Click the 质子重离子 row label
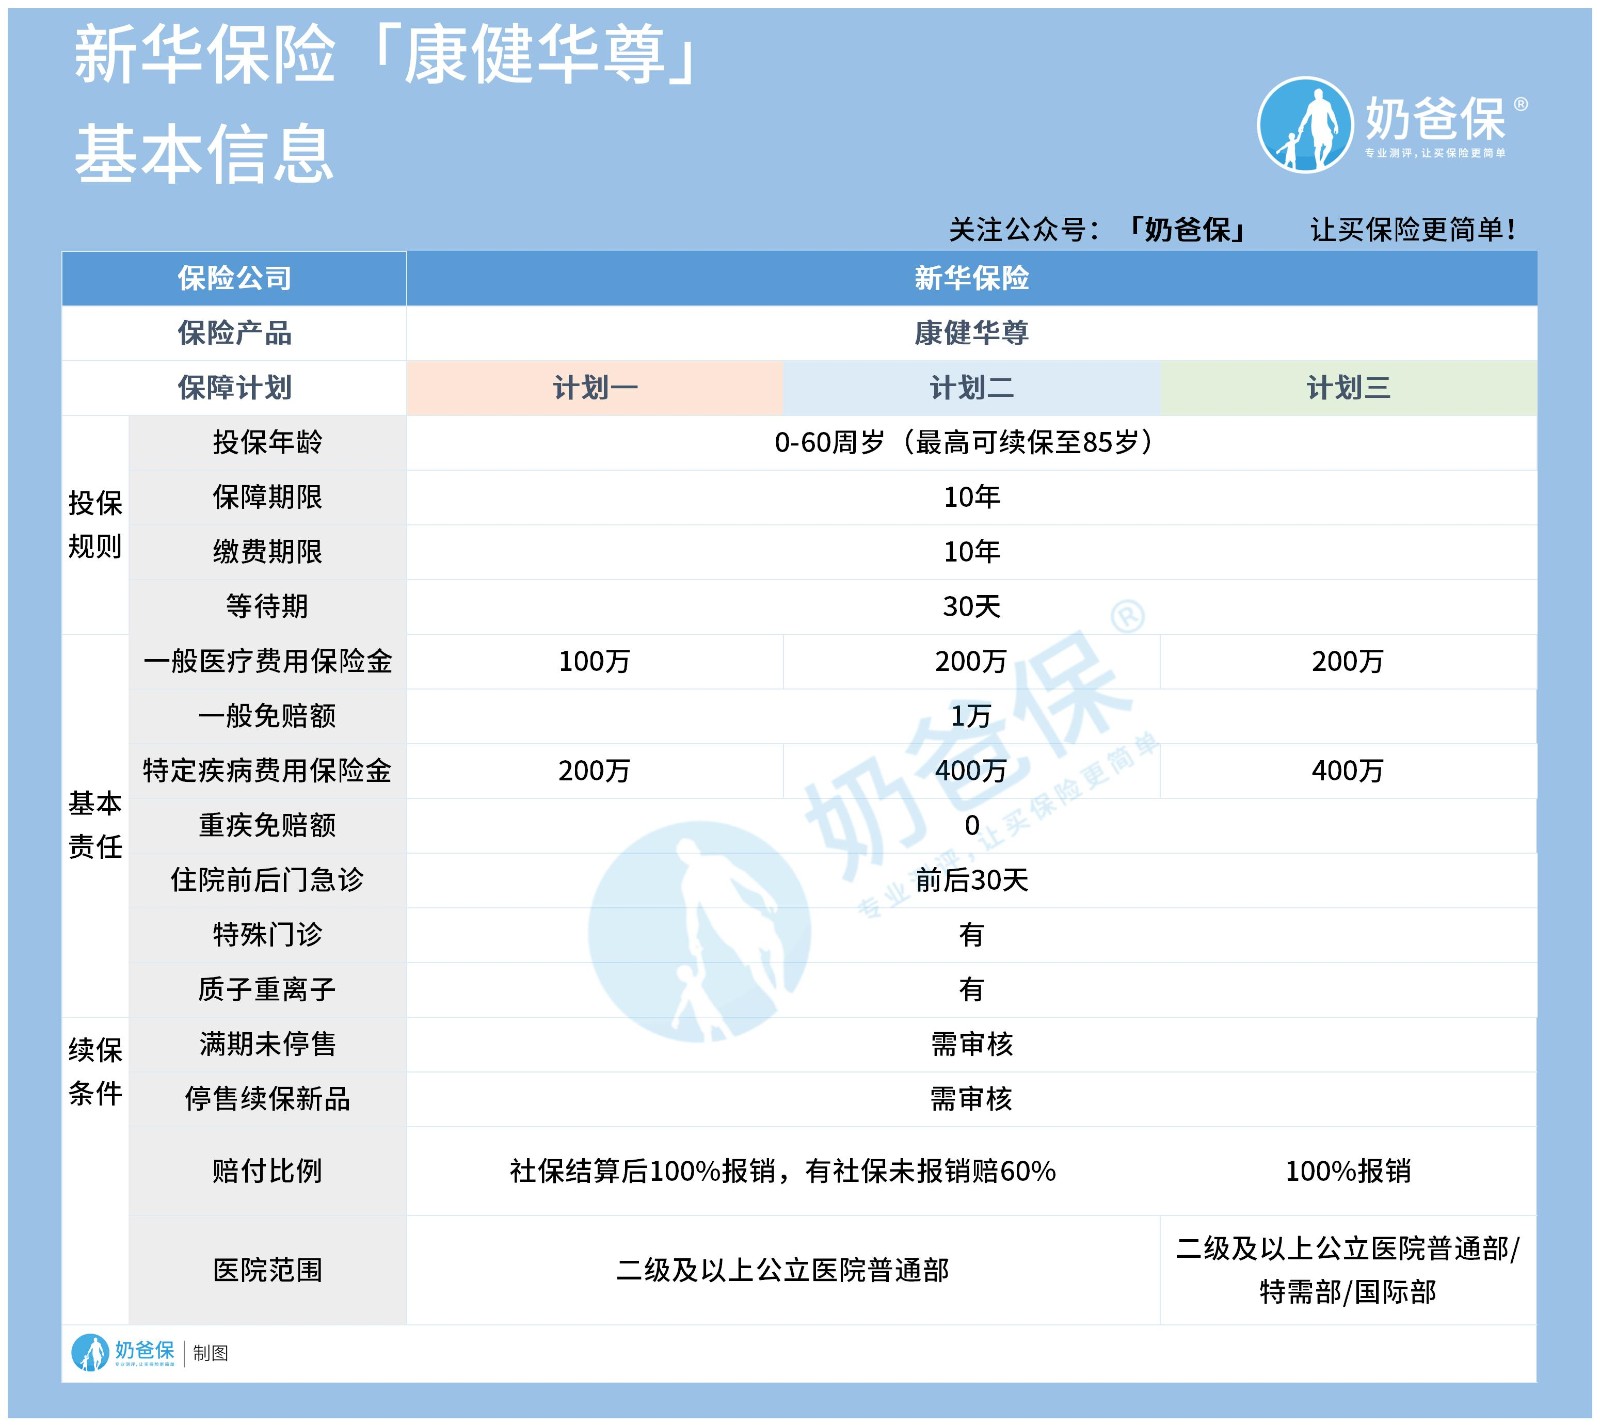The image size is (1600, 1426). coord(267,990)
